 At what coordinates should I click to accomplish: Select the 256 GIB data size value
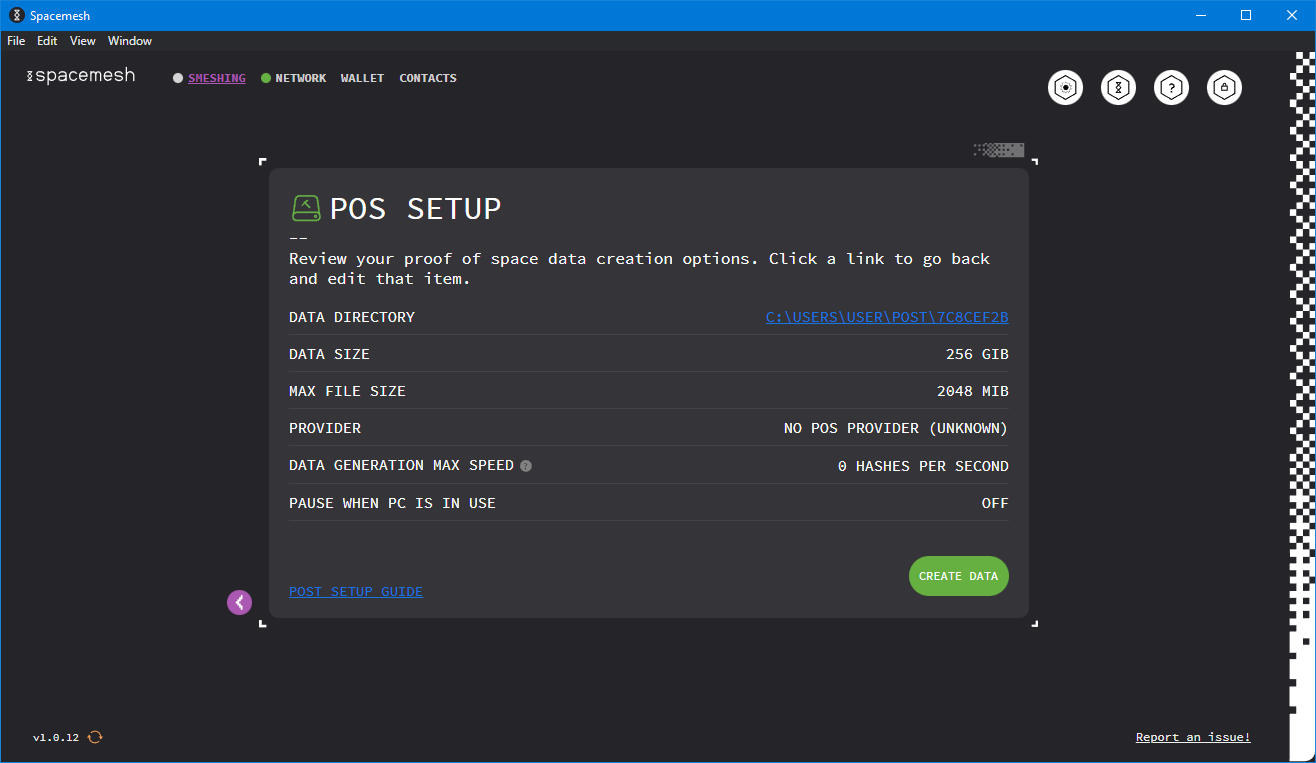[x=977, y=354]
